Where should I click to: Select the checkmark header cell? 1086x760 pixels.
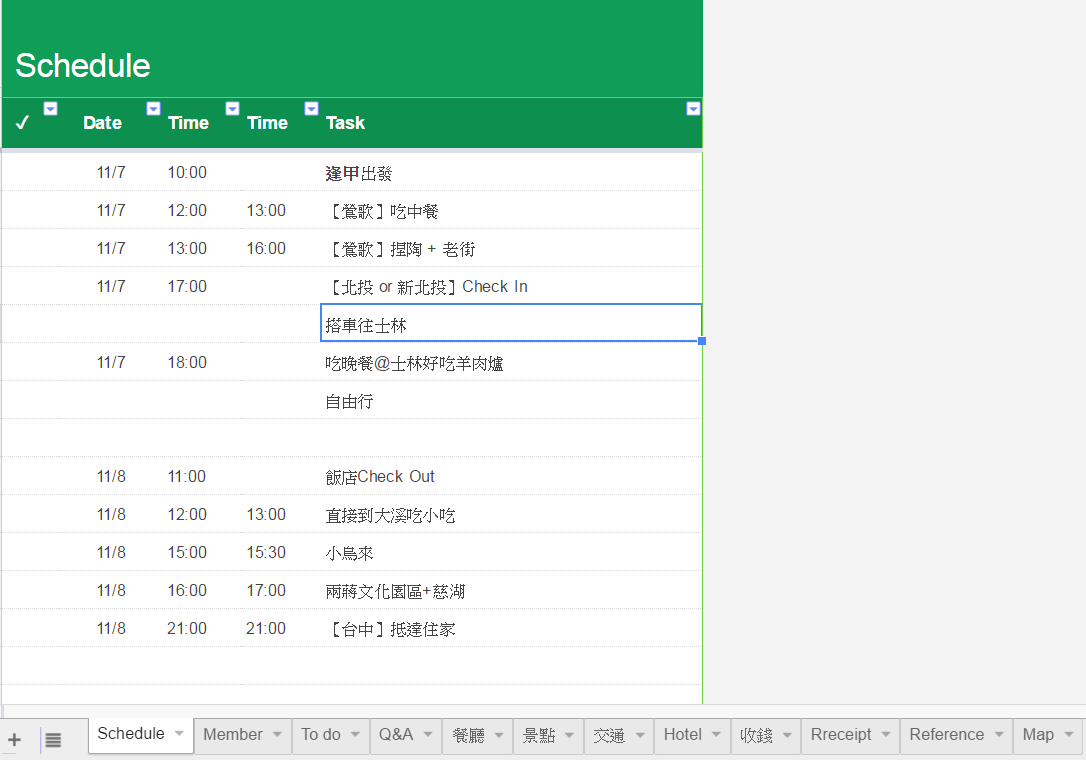[x=31, y=123]
